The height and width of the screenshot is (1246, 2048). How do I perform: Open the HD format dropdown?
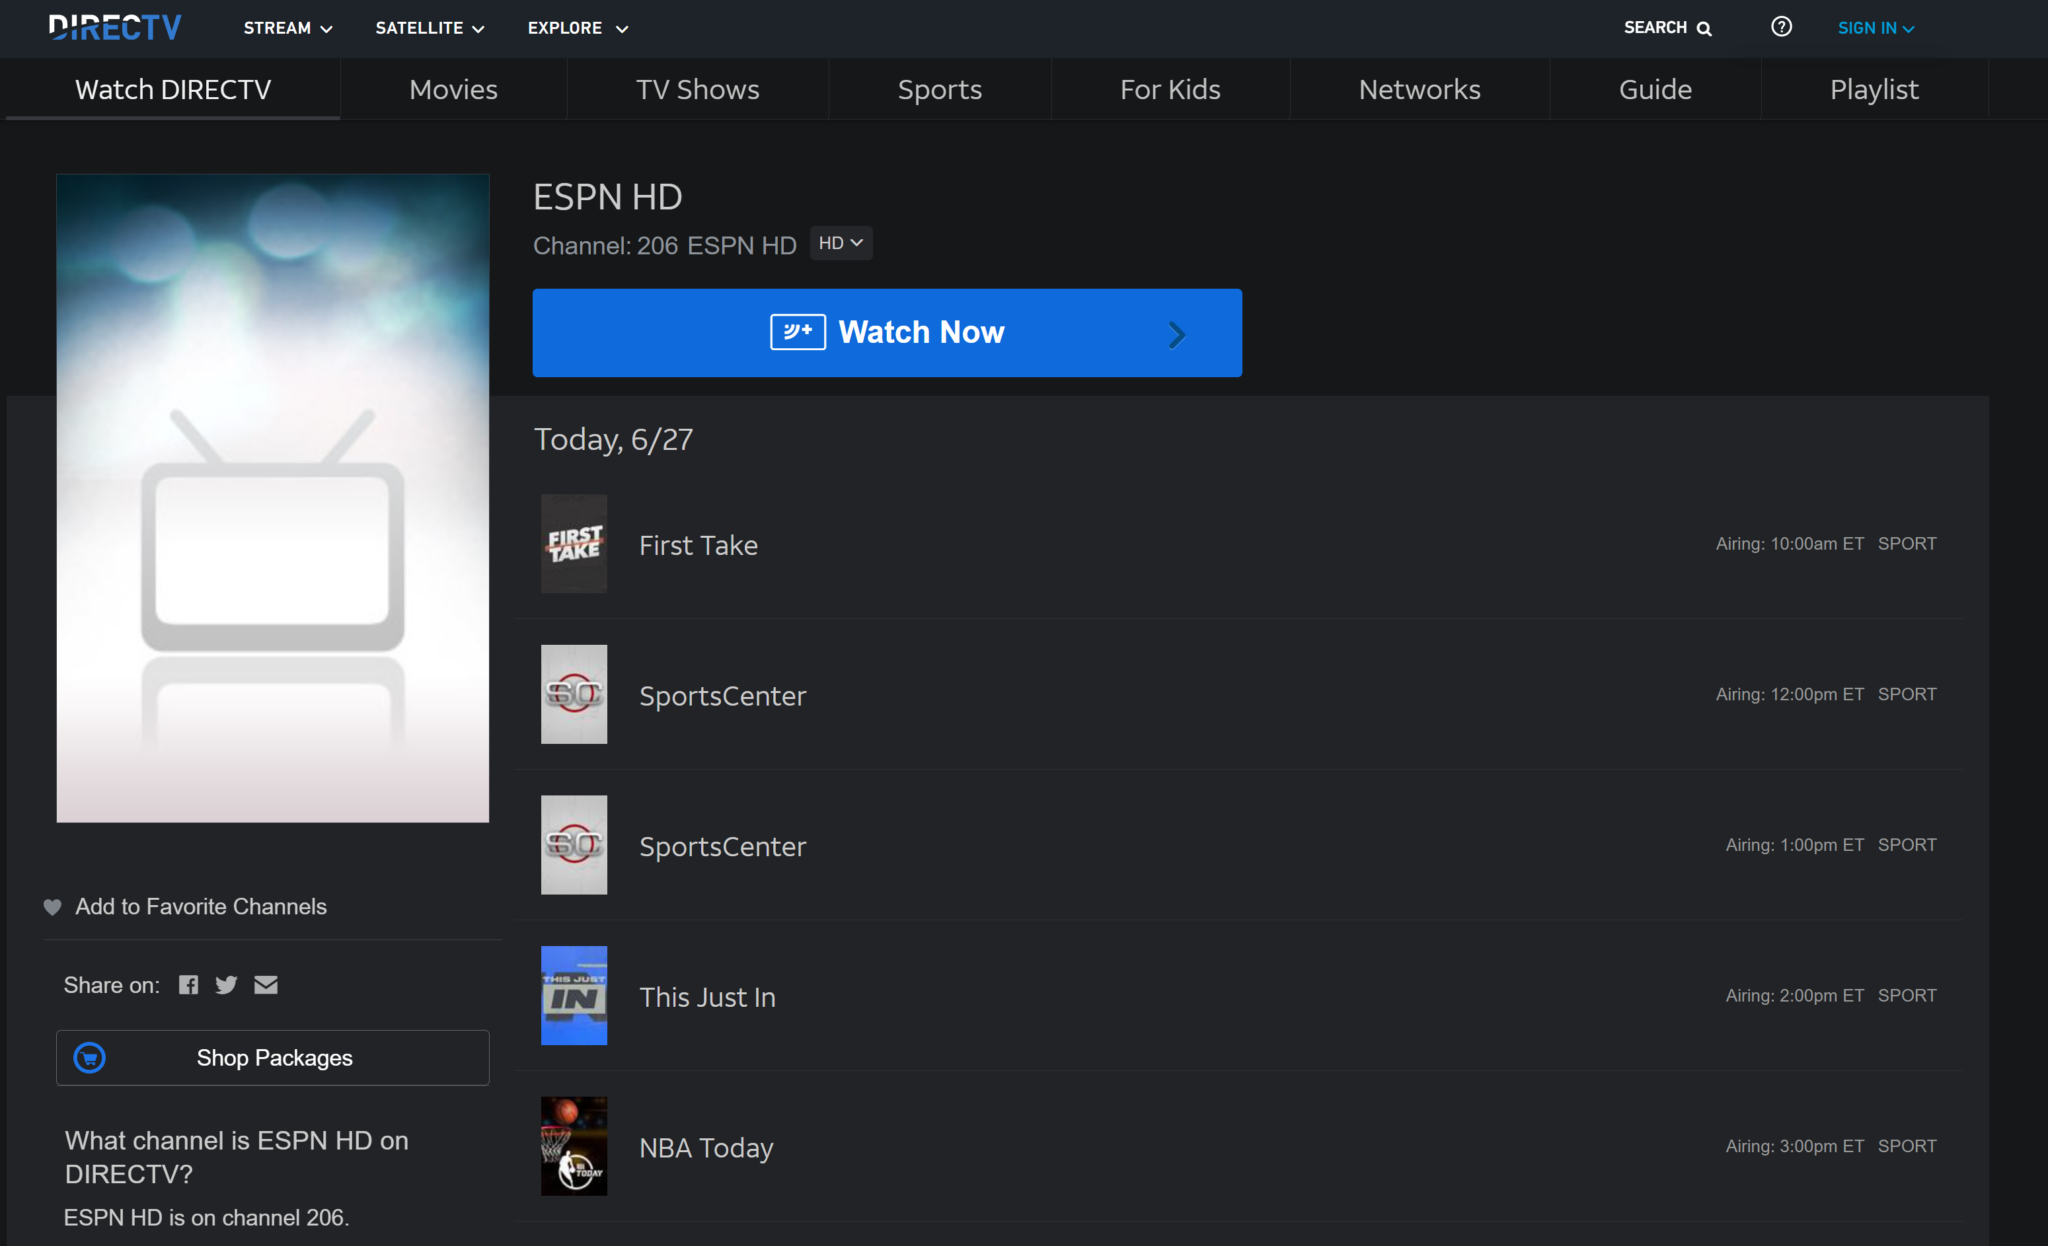tap(839, 242)
